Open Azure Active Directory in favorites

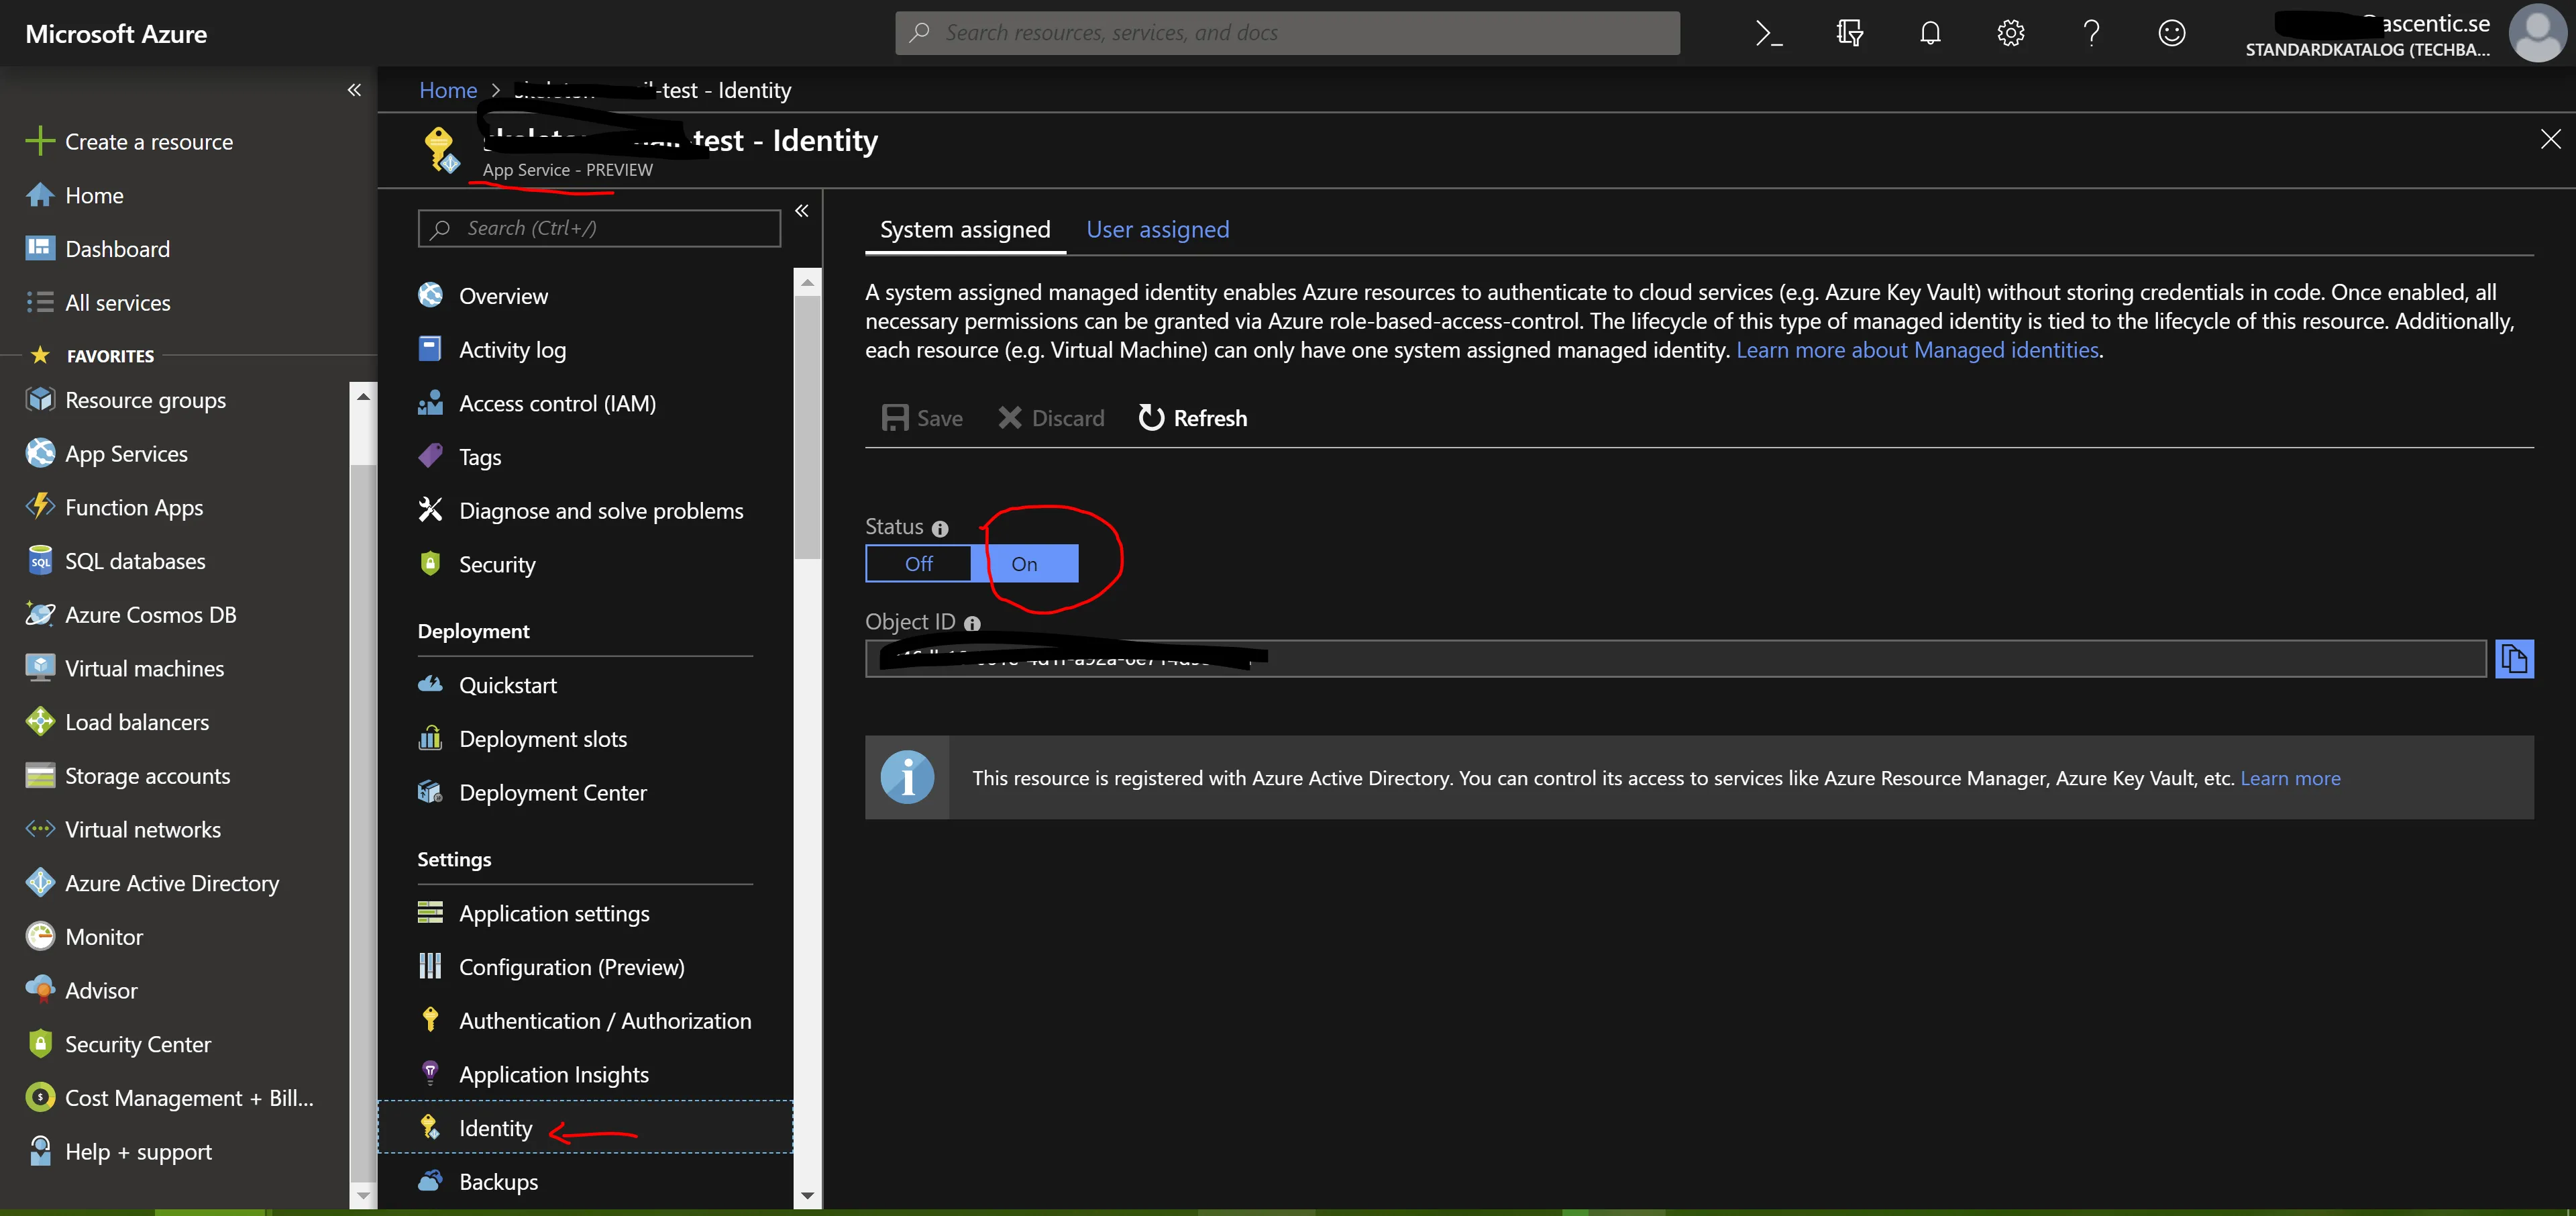coord(171,883)
